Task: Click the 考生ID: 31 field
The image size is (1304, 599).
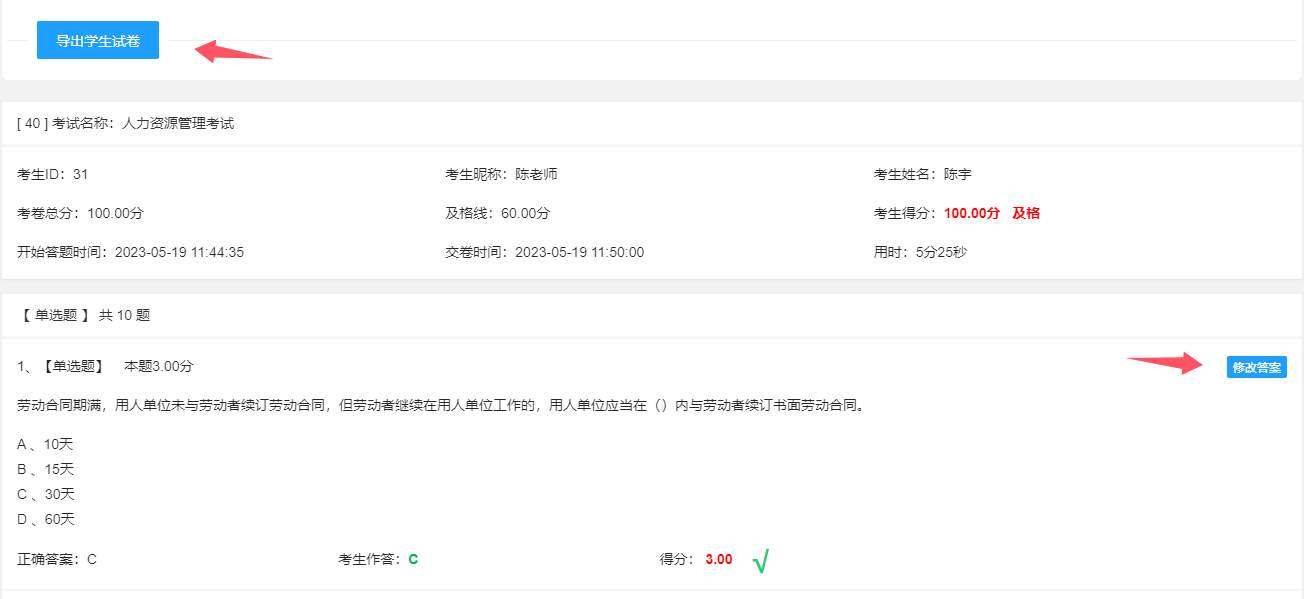Action: click(53, 174)
